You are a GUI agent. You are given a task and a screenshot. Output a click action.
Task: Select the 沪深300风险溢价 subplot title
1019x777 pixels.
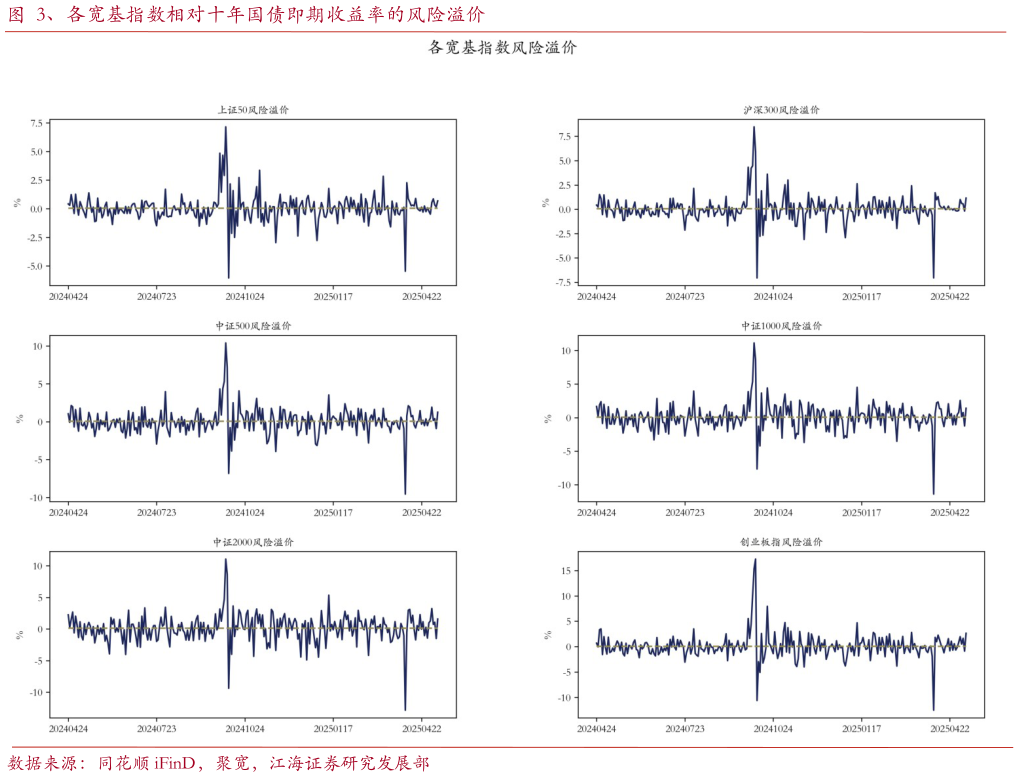click(x=781, y=110)
